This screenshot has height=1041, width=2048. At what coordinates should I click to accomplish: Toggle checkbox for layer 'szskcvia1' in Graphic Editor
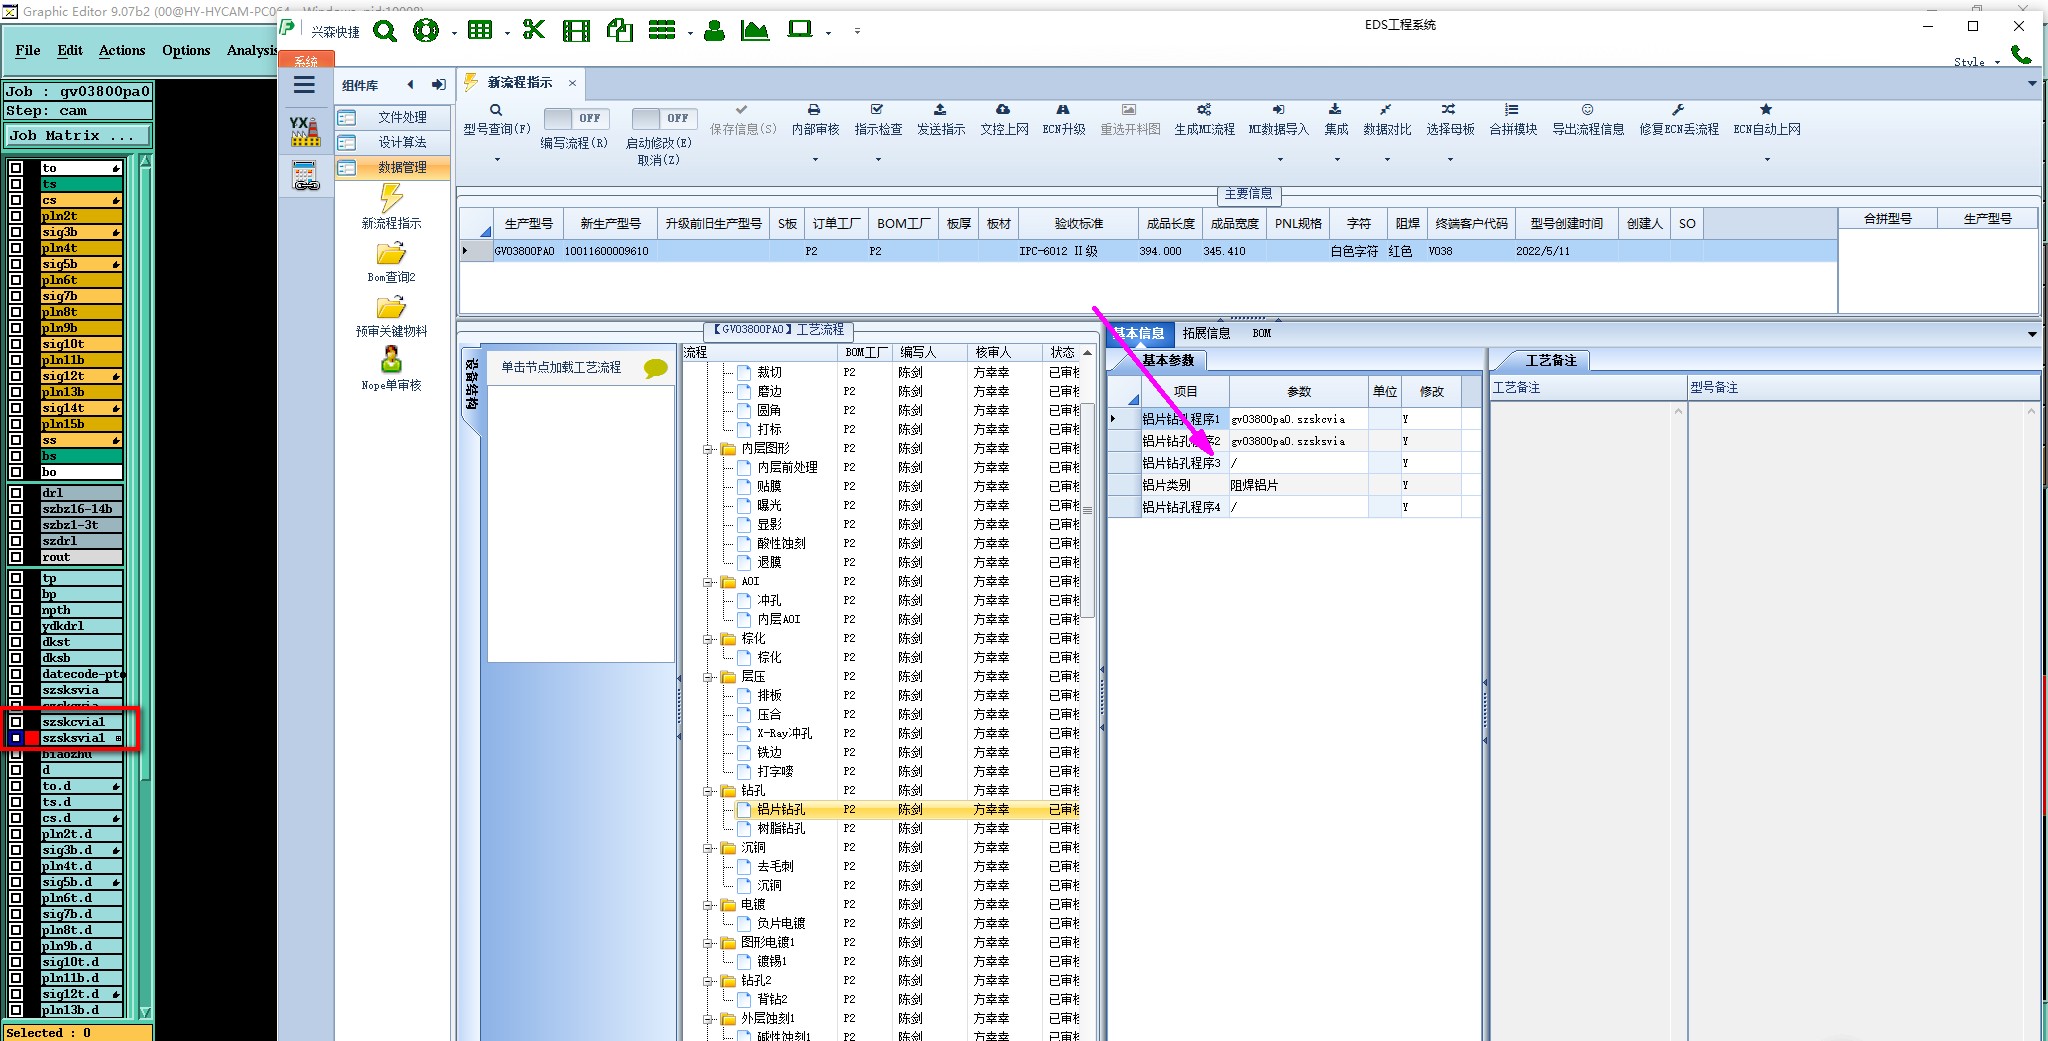pos(16,722)
